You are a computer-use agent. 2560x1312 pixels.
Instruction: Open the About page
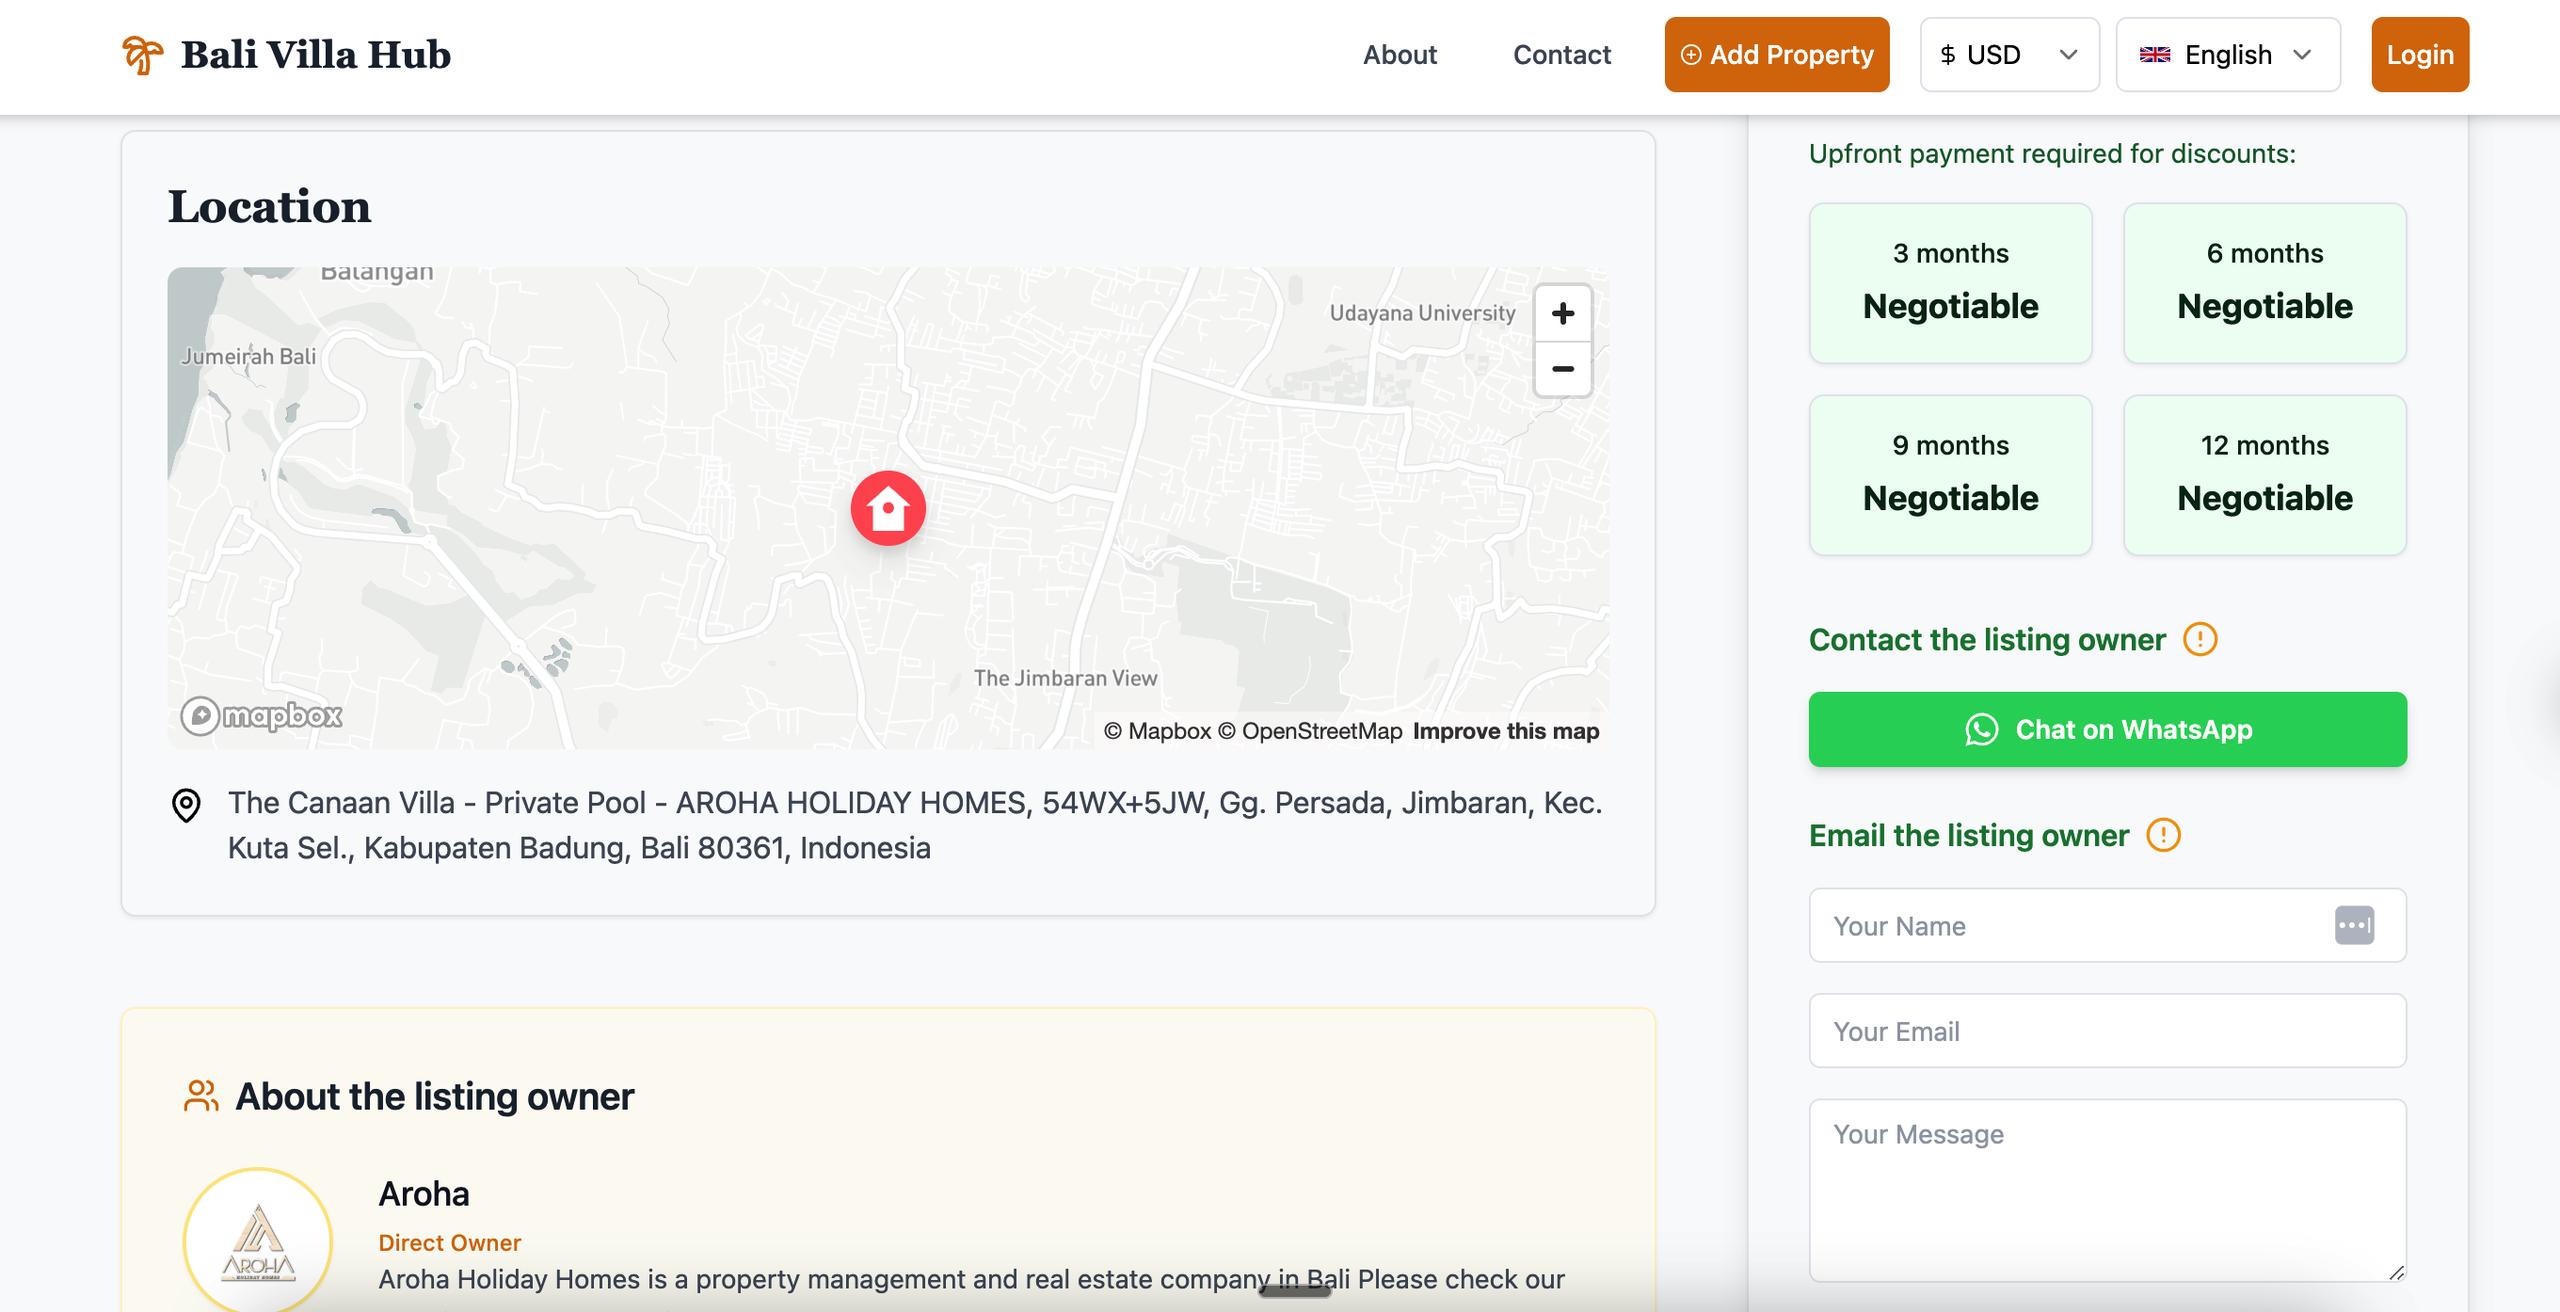1399,55
